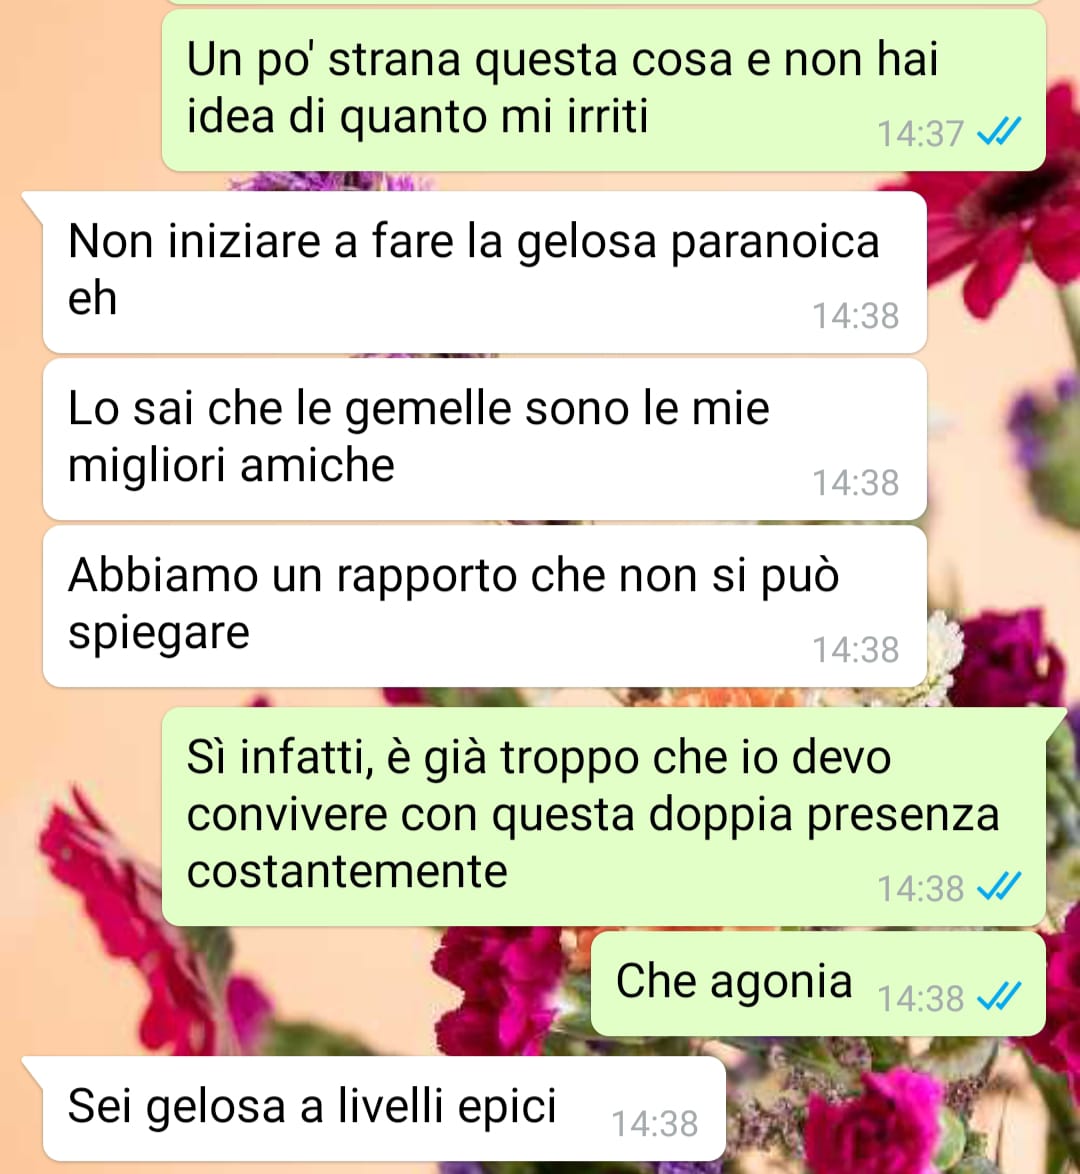Select message 'Non iniziare a fare la gelosa paranoica'
1080x1174 pixels.
(x=485, y=272)
